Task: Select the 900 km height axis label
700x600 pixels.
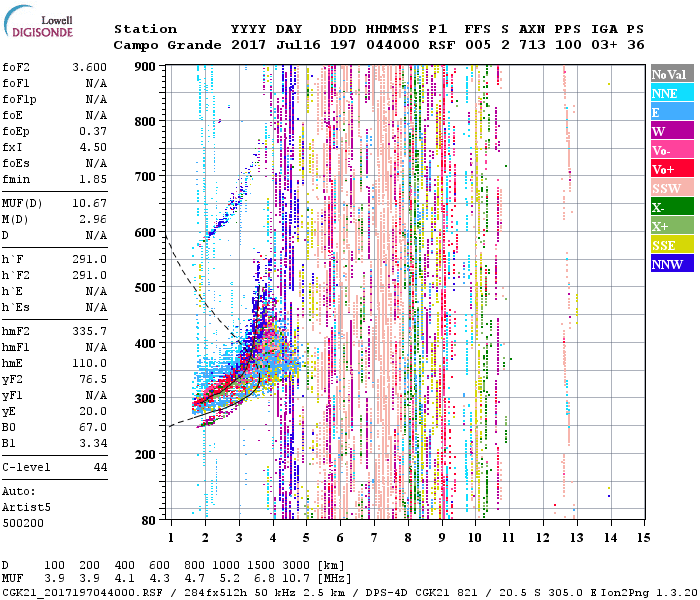Action: coord(147,66)
